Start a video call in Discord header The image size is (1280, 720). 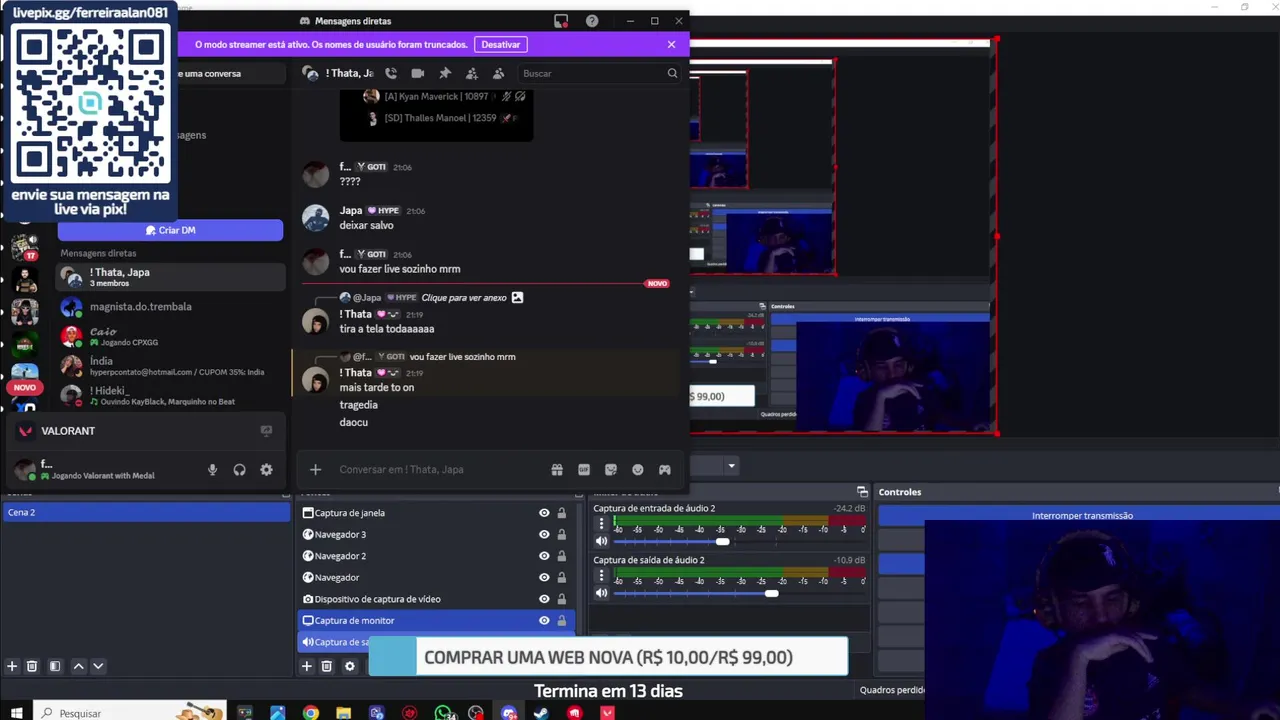[418, 73]
